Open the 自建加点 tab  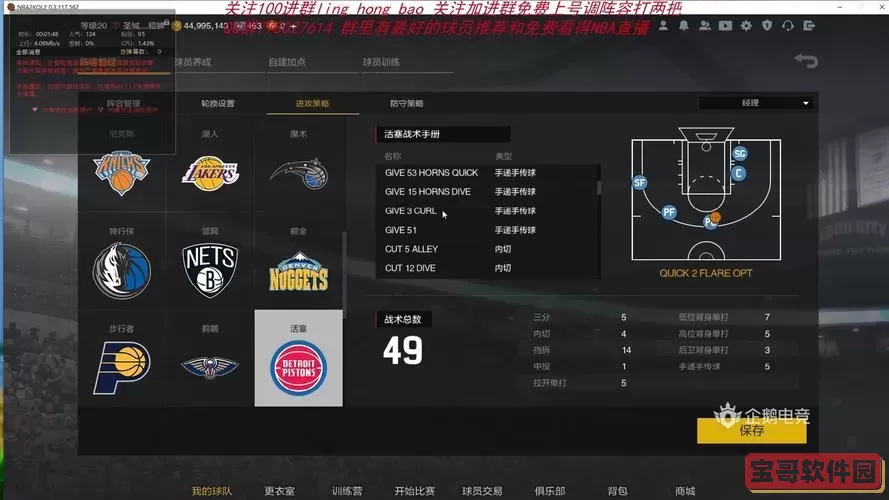tap(287, 62)
